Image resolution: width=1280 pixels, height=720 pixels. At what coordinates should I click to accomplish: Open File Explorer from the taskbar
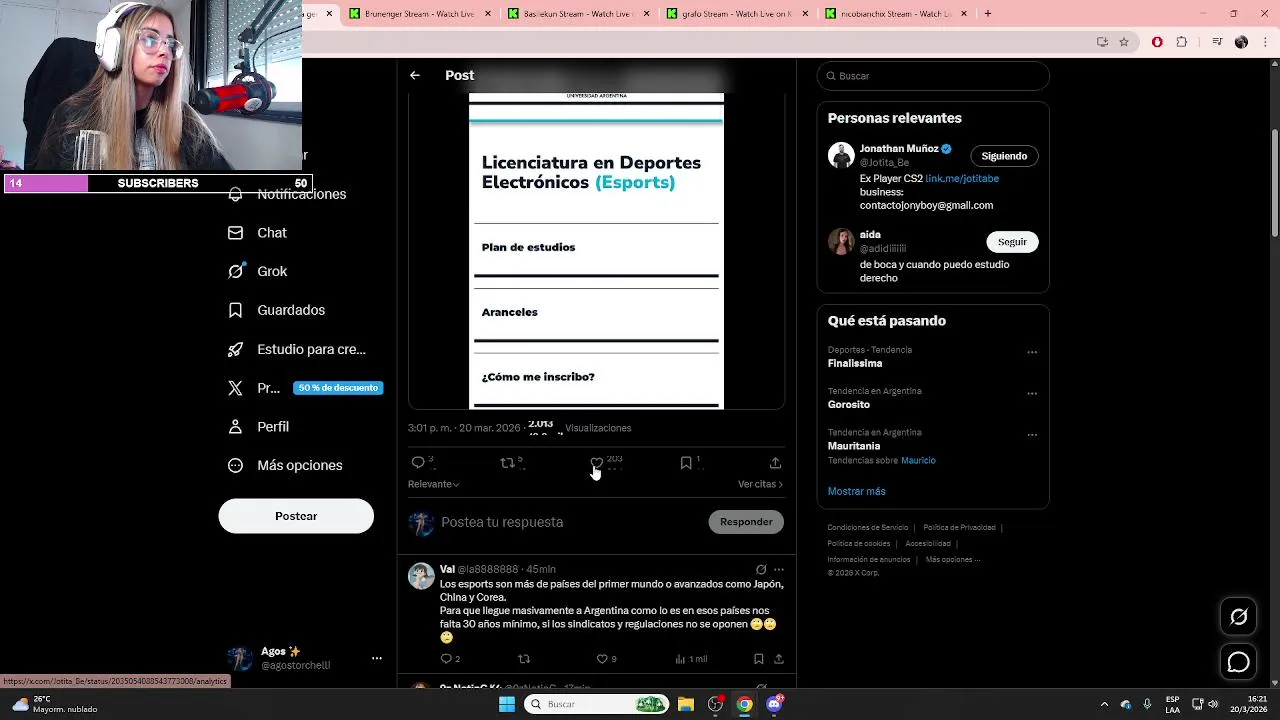coord(686,704)
